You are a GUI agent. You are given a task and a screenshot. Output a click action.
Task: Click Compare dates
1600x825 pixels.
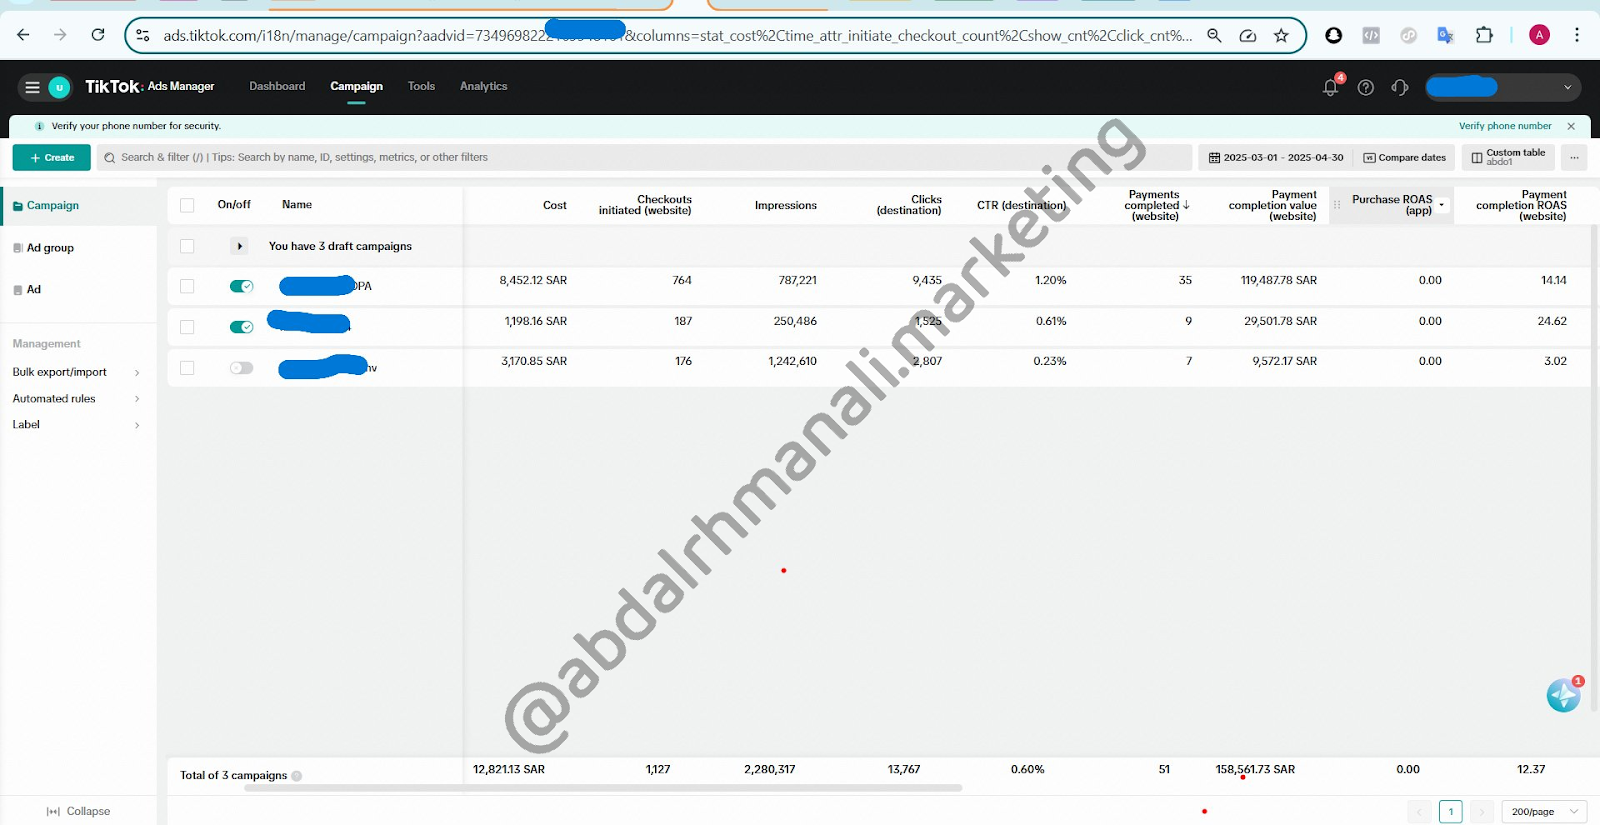[x=1404, y=157]
